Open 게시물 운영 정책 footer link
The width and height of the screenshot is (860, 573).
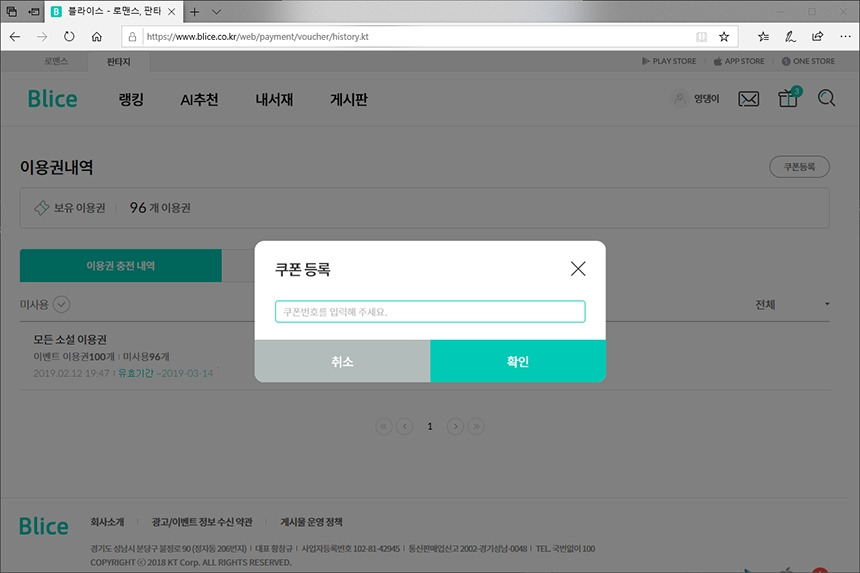[311, 522]
